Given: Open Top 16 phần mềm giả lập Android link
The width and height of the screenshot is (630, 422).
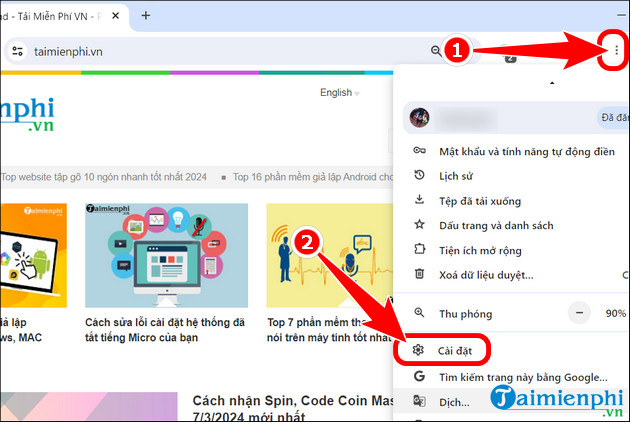Looking at the screenshot, I should [x=313, y=177].
